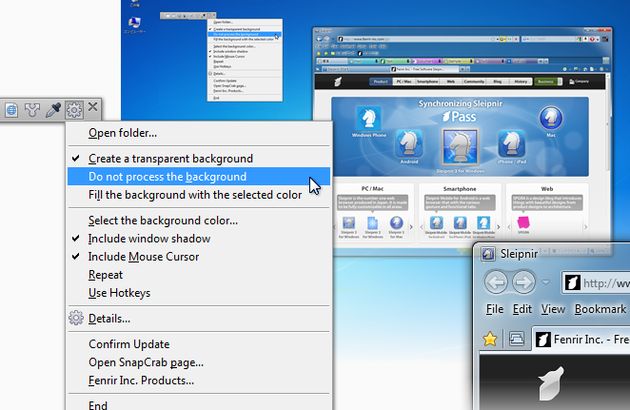
Task: Advance the PC / Mac carousel with right arrow
Action: pyautogui.click(x=411, y=227)
